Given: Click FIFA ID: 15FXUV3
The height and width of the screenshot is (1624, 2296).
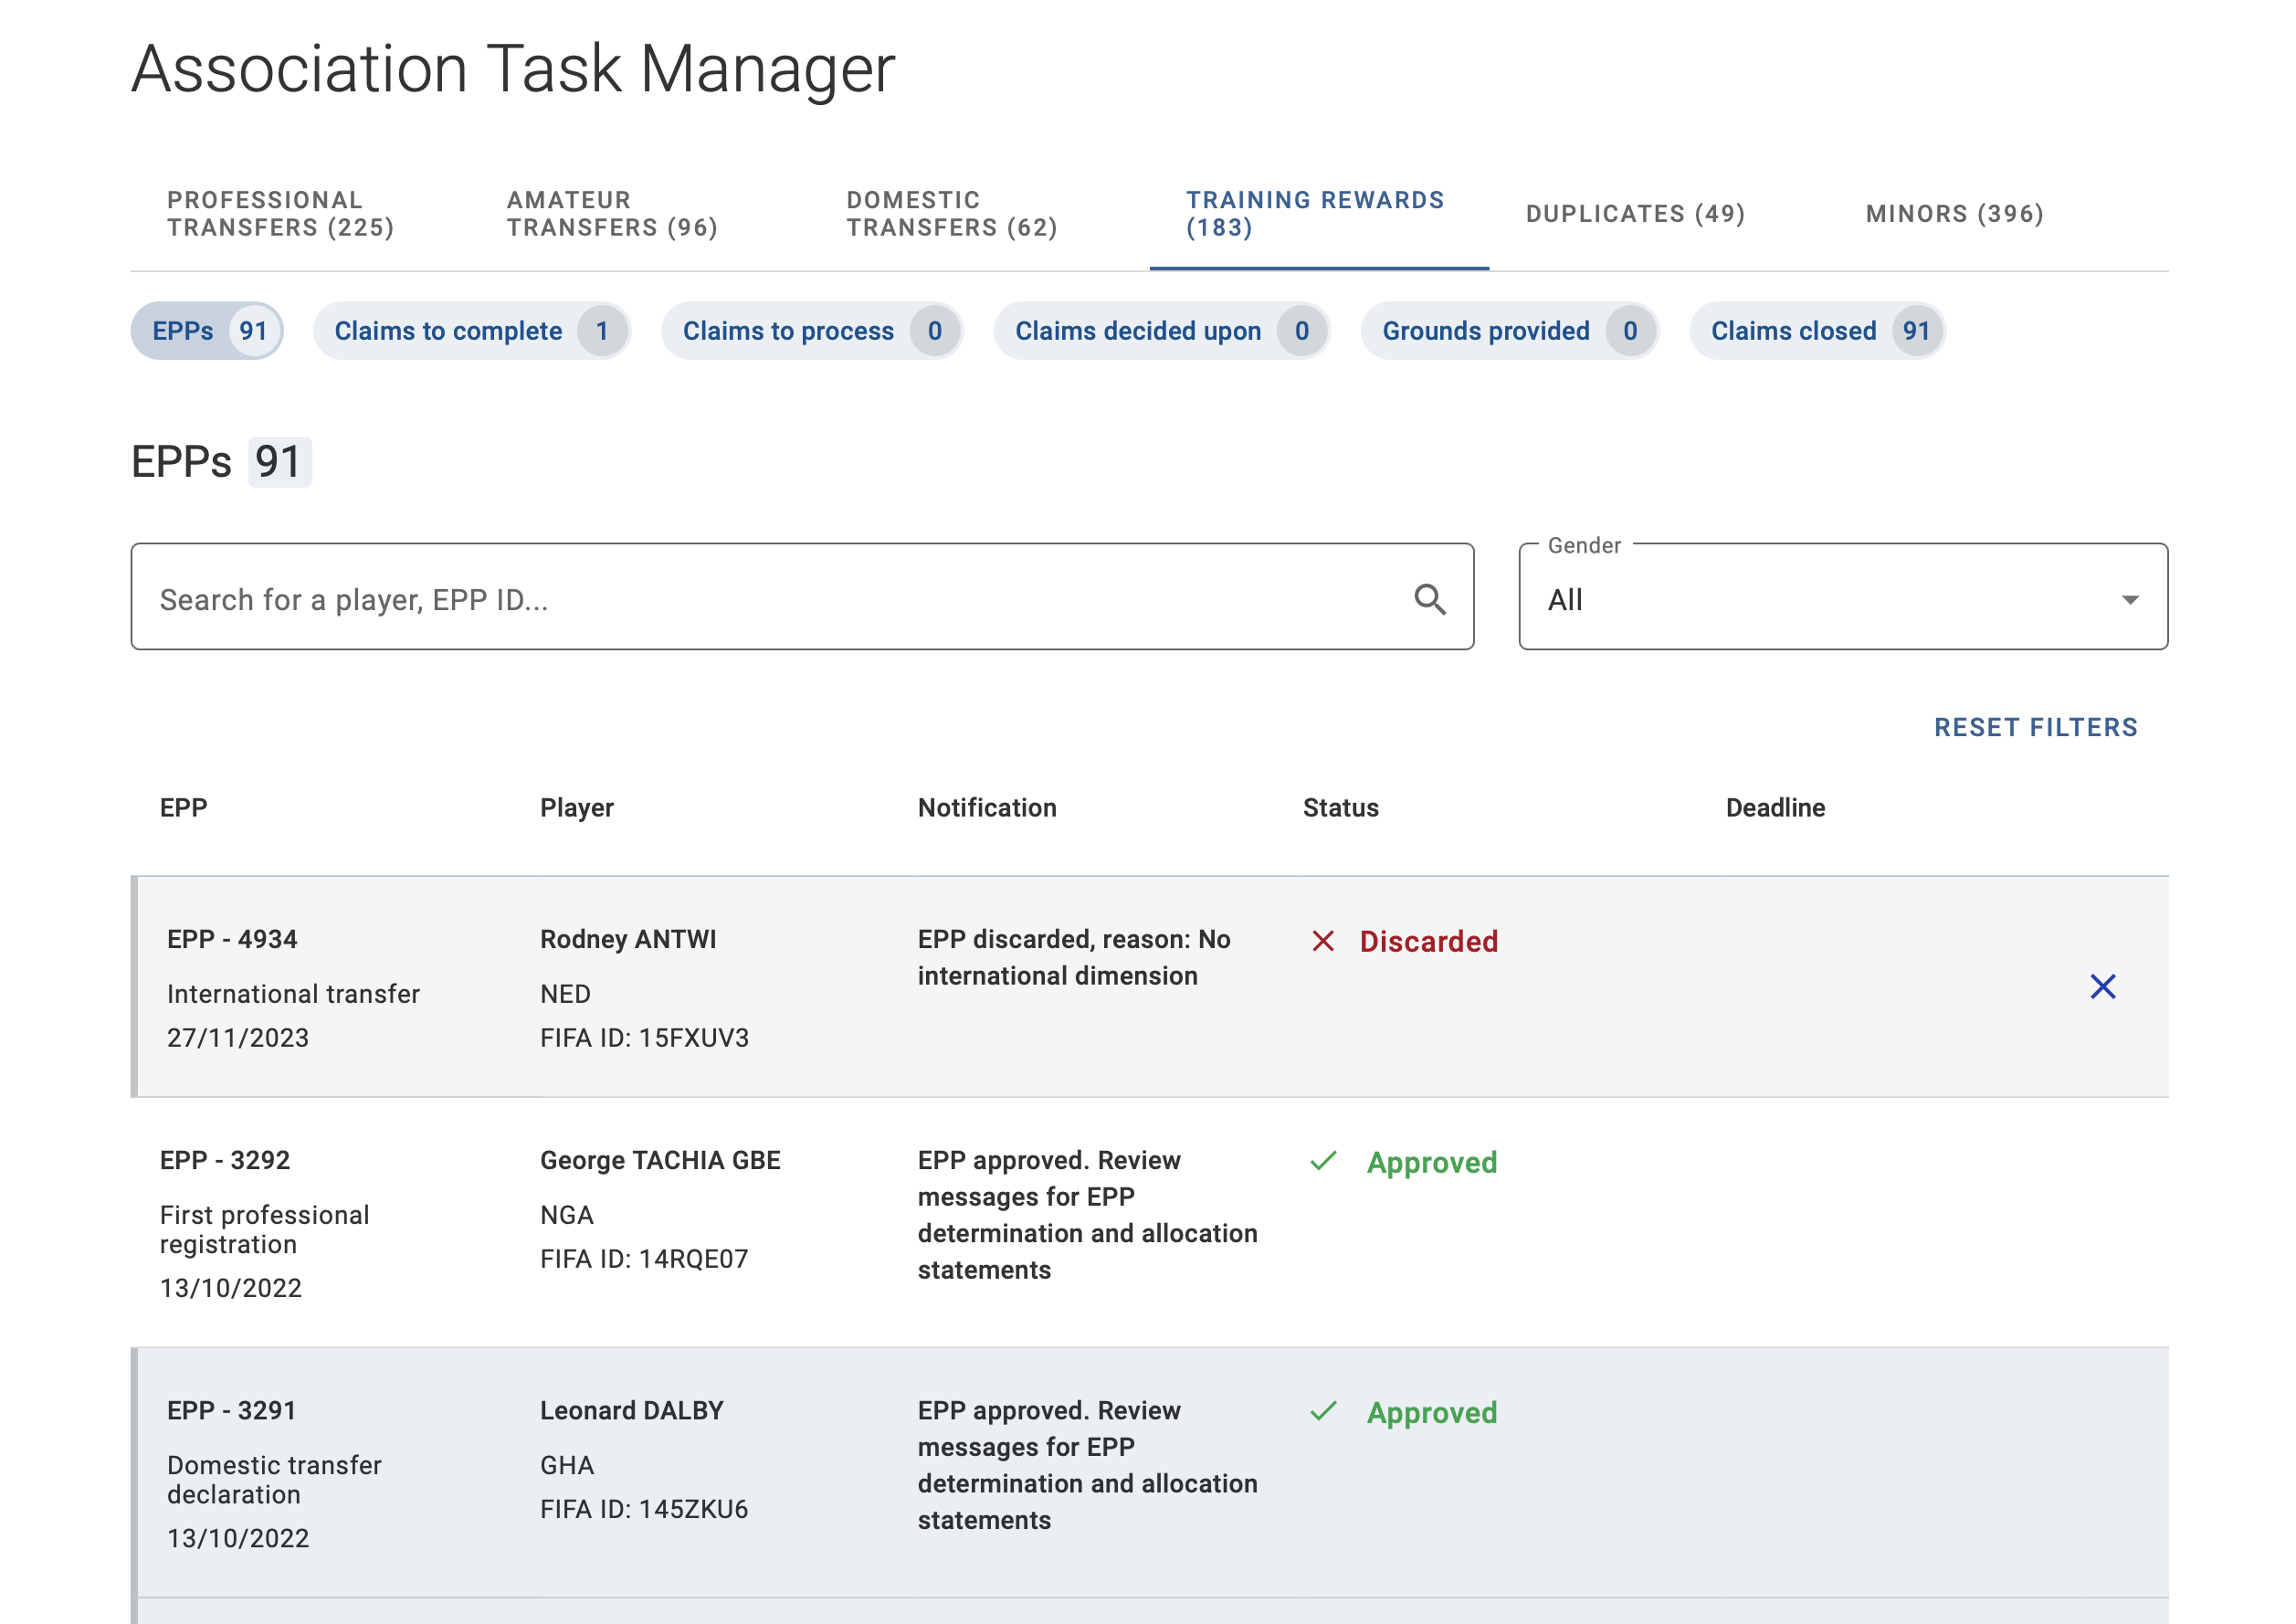Looking at the screenshot, I should pos(644,1038).
